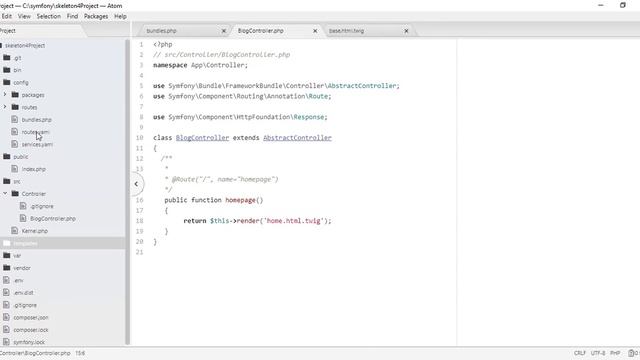Viewport: 640px width, 360px height.
Task: Open composer.json from the tree
Action: [31, 317]
